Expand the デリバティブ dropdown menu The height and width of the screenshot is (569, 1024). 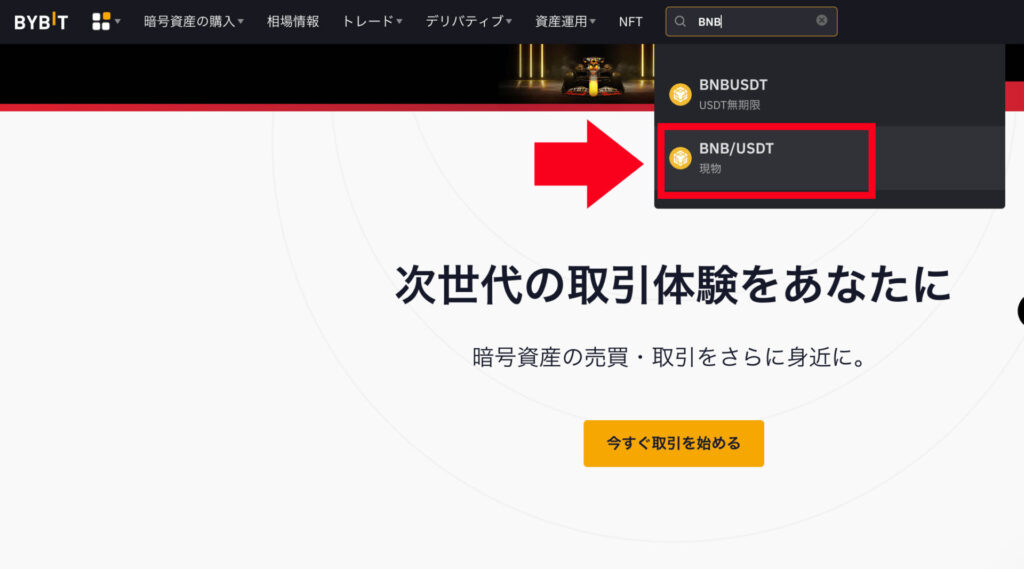pos(469,22)
